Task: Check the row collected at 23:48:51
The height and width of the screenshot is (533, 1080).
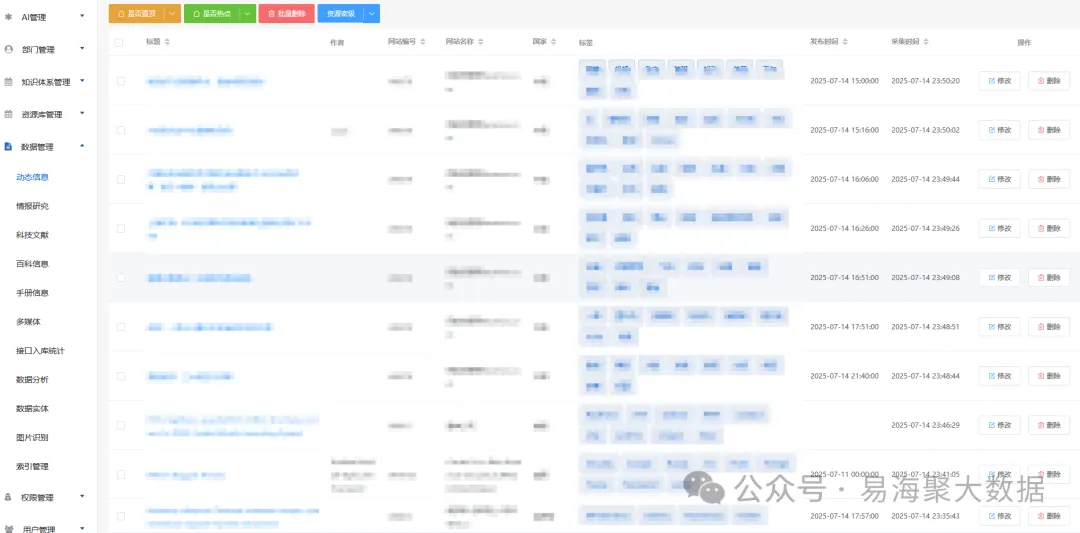Action: pos(121,326)
